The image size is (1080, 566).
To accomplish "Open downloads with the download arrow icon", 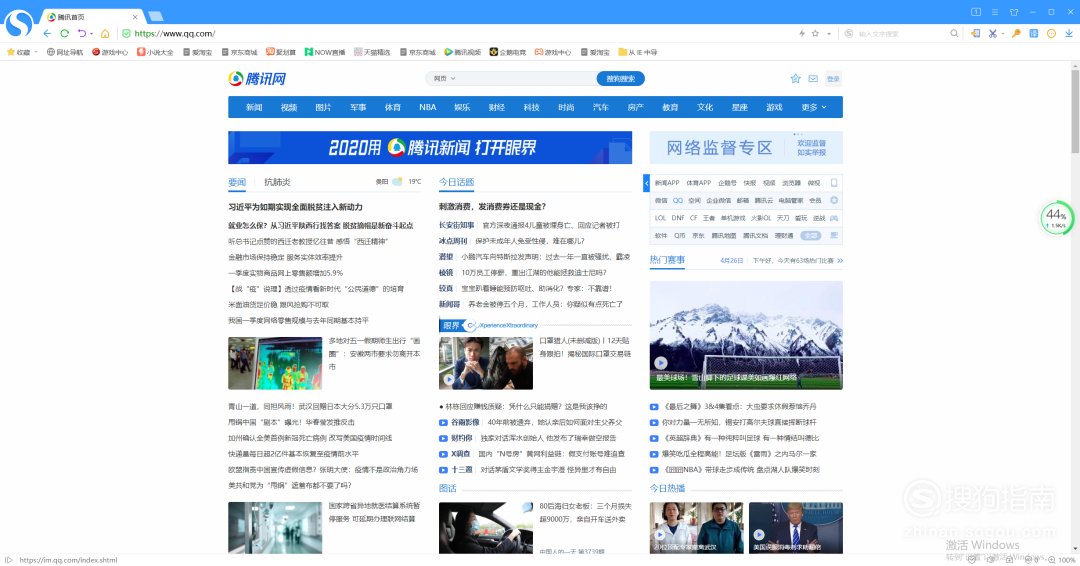I will 1069,33.
